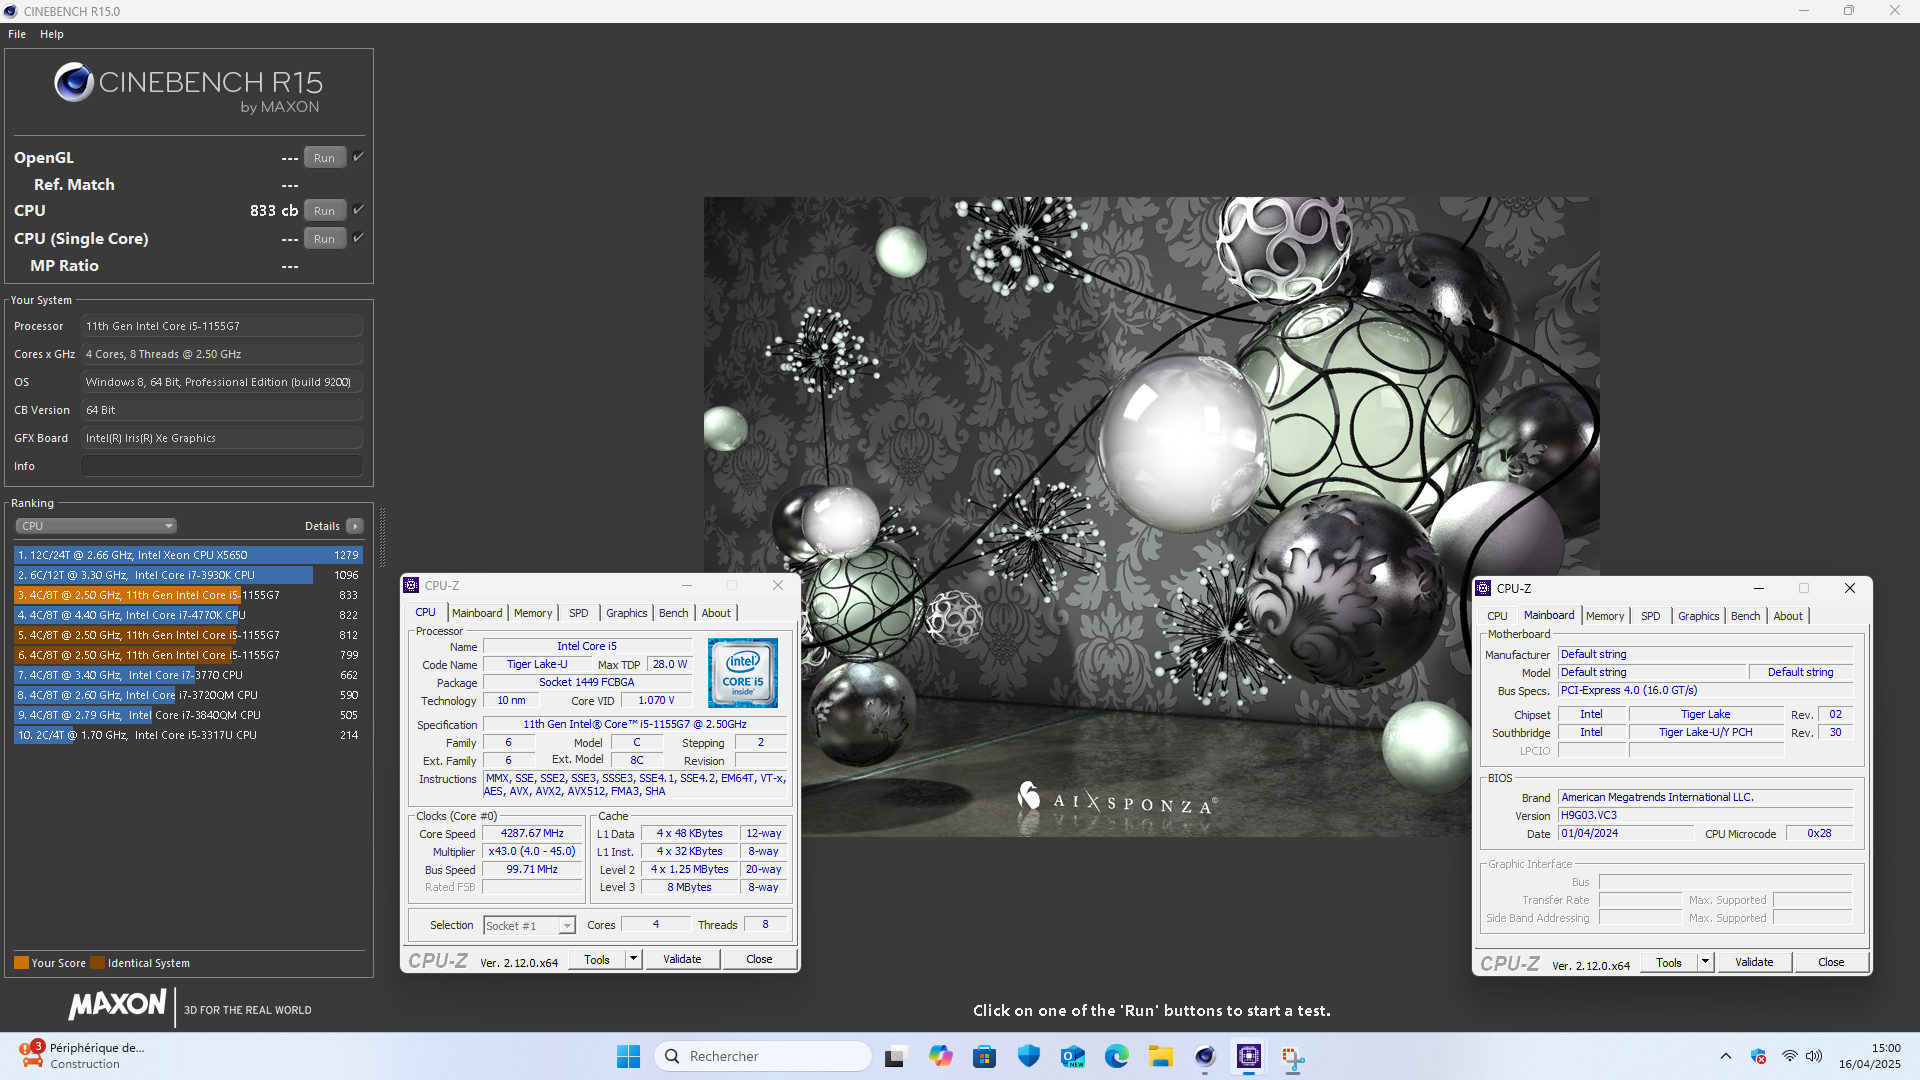This screenshot has height=1080, width=1920.
Task: Switch to Memory tab in right CPU-Z
Action: pyautogui.click(x=1605, y=616)
